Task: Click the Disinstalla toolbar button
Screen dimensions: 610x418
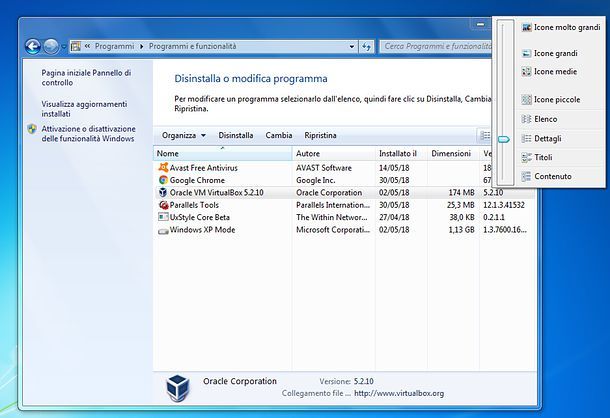Action: [236, 135]
